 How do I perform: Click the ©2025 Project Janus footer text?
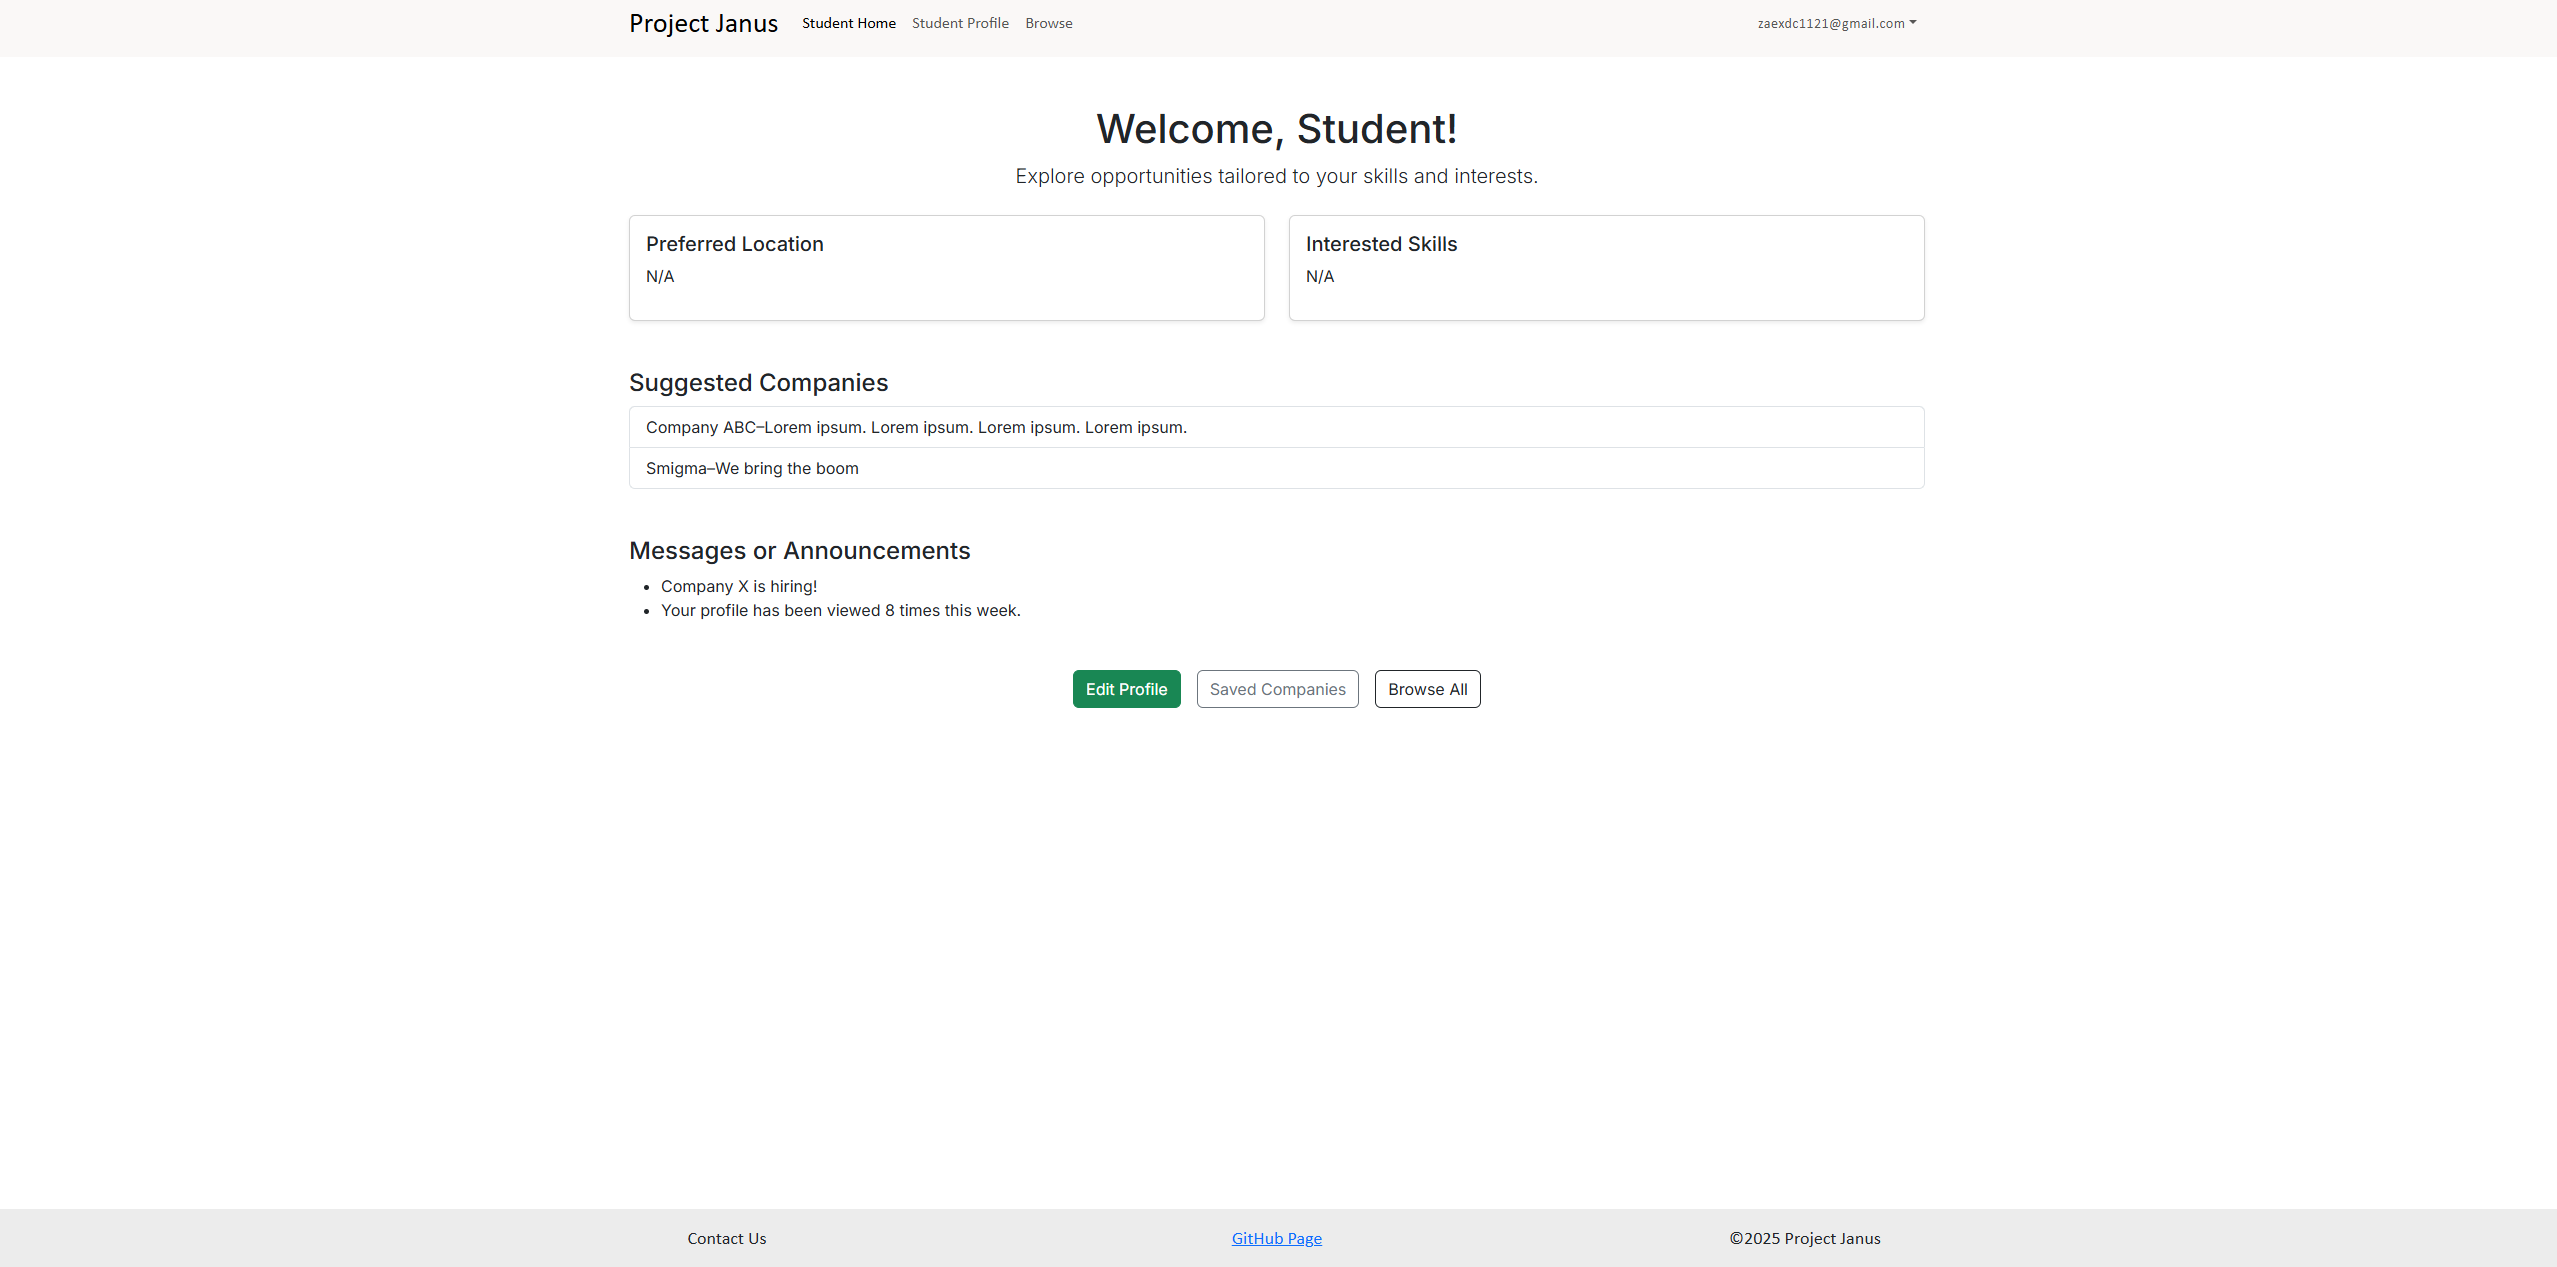tap(1804, 1238)
